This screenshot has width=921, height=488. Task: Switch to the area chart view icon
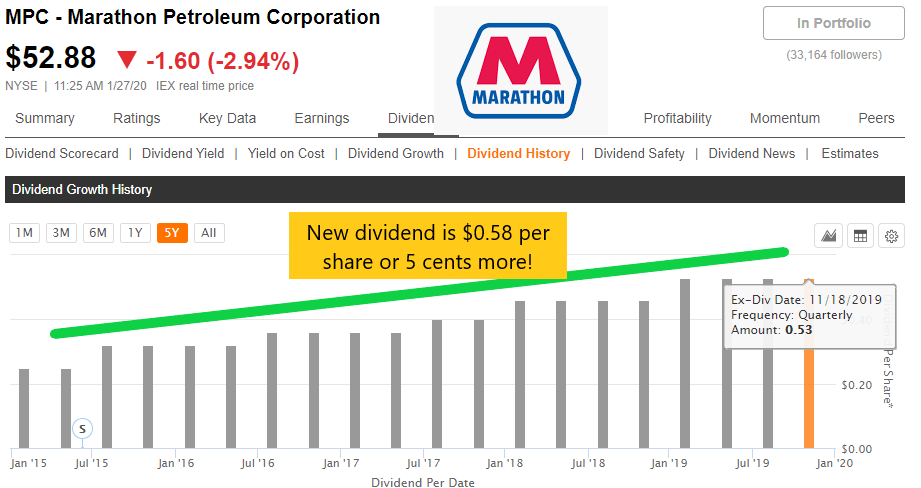tap(828, 236)
